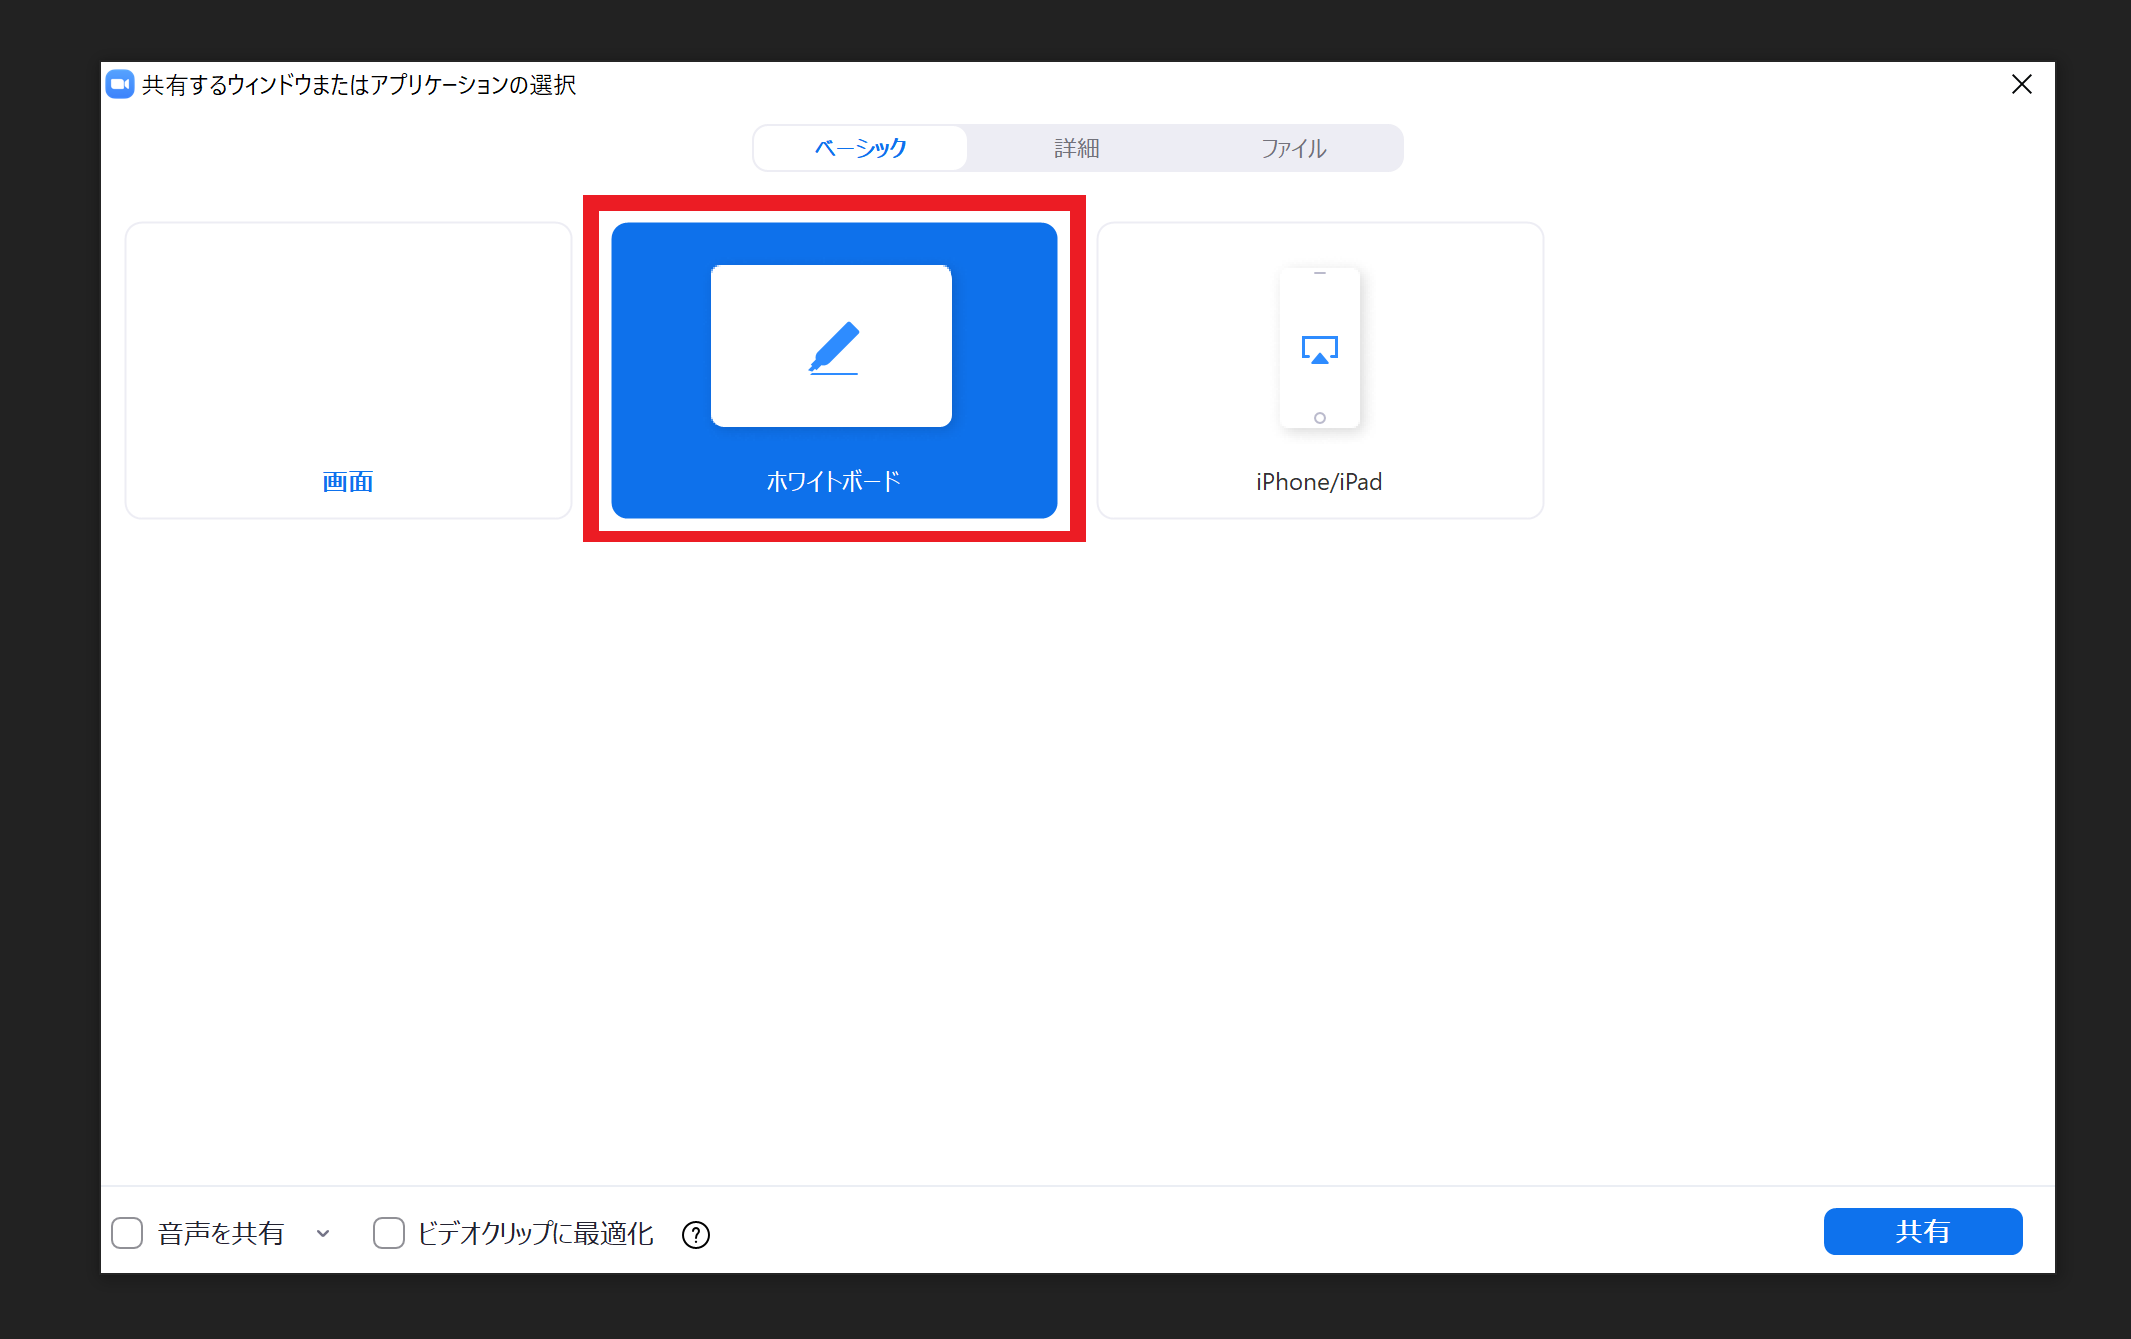This screenshot has height=1339, width=2131.
Task: Open the audio sharing options dropdown
Action: 322,1234
